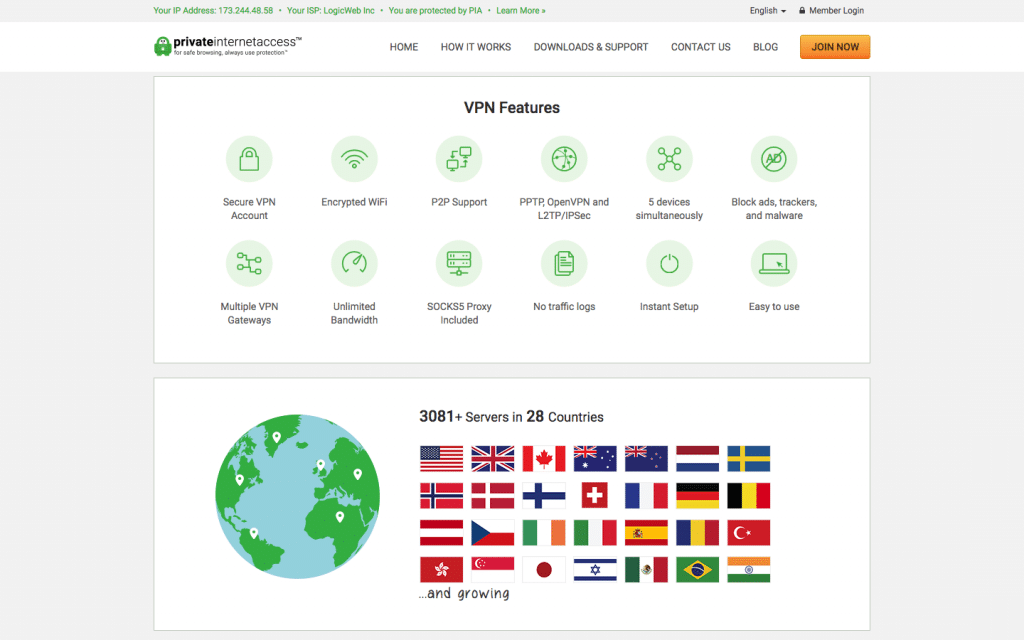This screenshot has width=1024, height=640.
Task: Click the Switzerland flag
Action: pyautogui.click(x=595, y=496)
